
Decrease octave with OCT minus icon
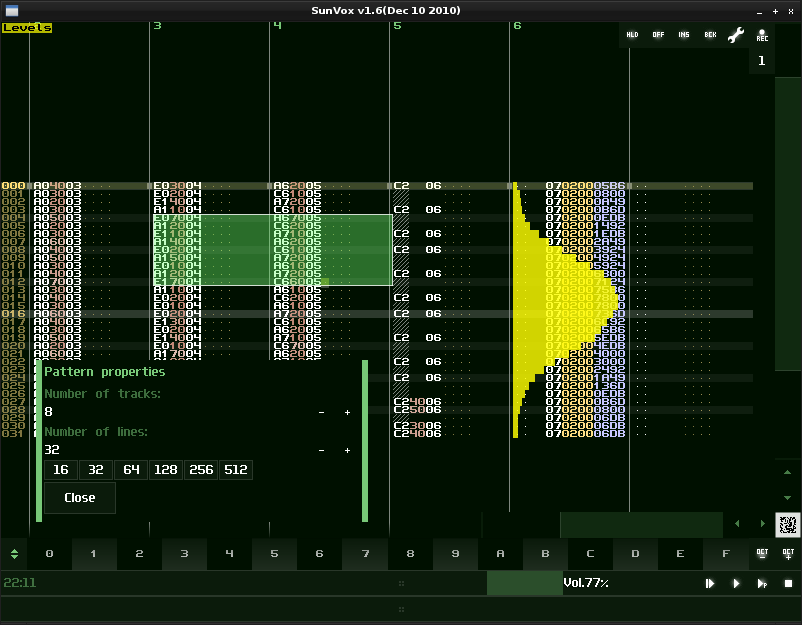click(x=762, y=554)
